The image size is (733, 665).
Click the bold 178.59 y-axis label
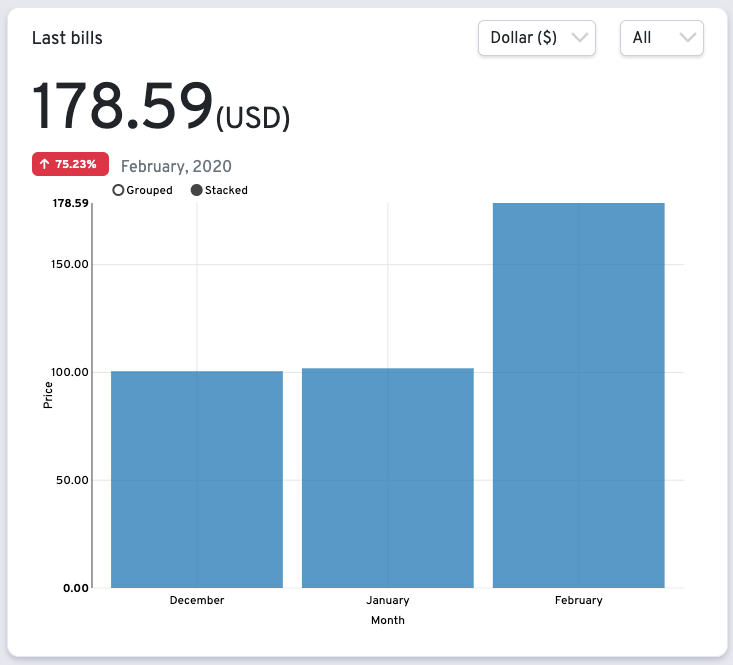(71, 203)
